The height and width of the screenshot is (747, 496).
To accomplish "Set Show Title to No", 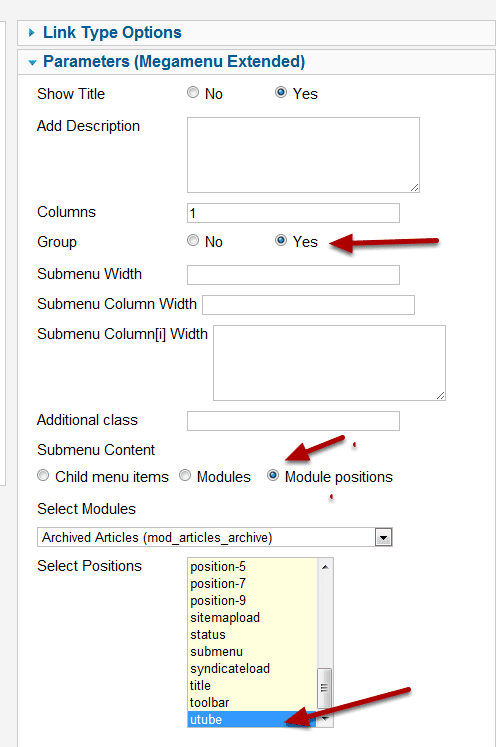I will click(x=193, y=92).
